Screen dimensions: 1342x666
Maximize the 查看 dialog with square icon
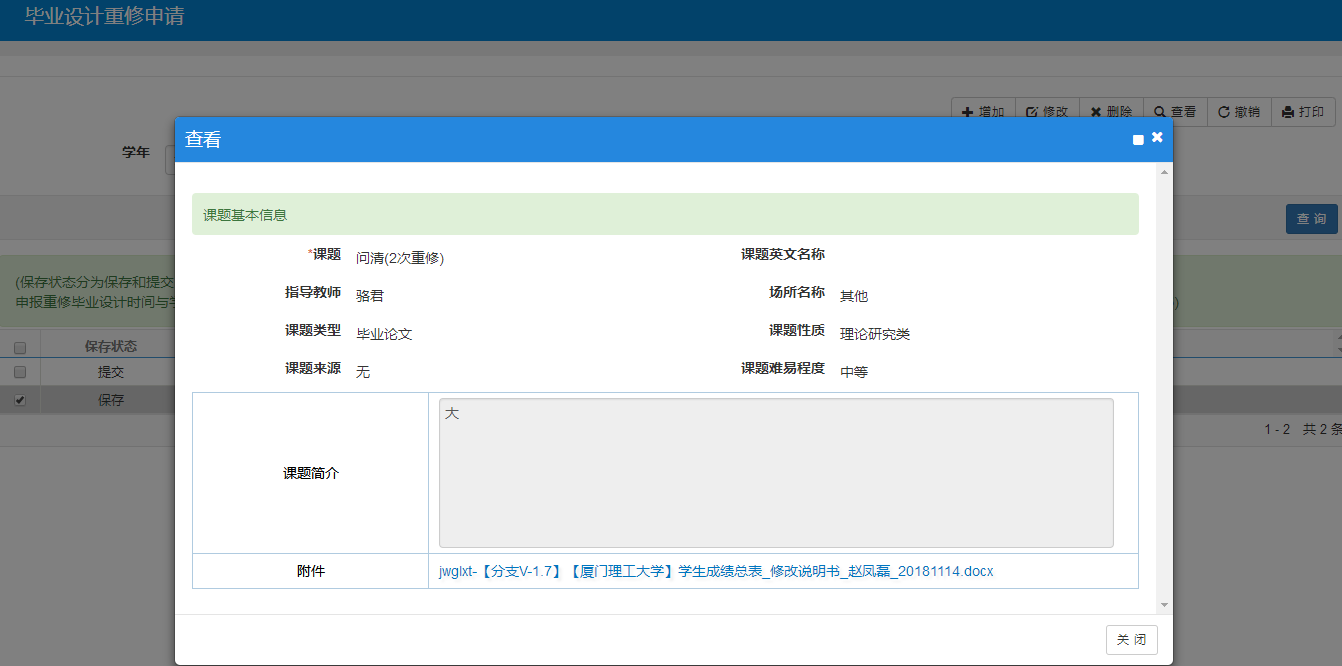click(1138, 140)
